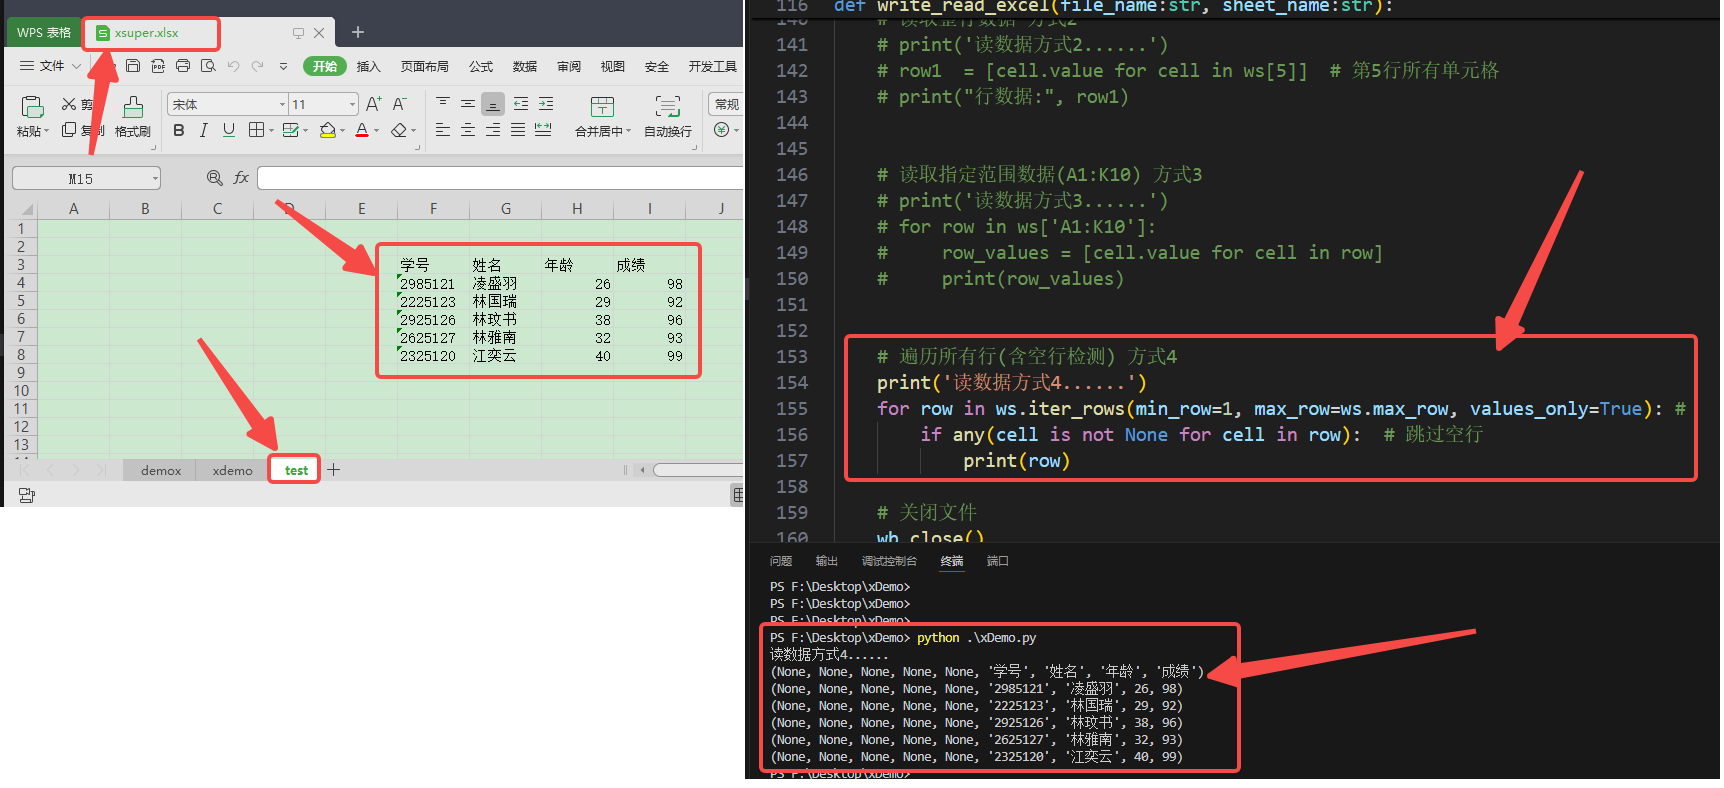Open the 文件 menu dropdown chevron
Screen dimensions: 1724x788
click(77, 66)
